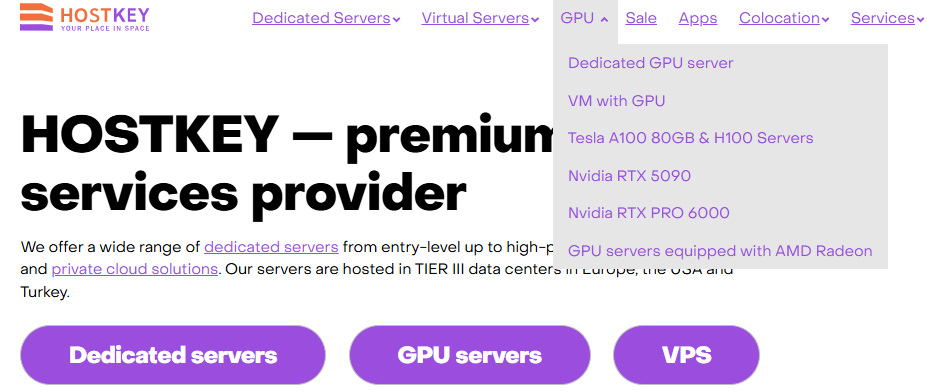Open GPU servers equipped with AMD Radeon
The width and height of the screenshot is (927, 392).
(720, 251)
